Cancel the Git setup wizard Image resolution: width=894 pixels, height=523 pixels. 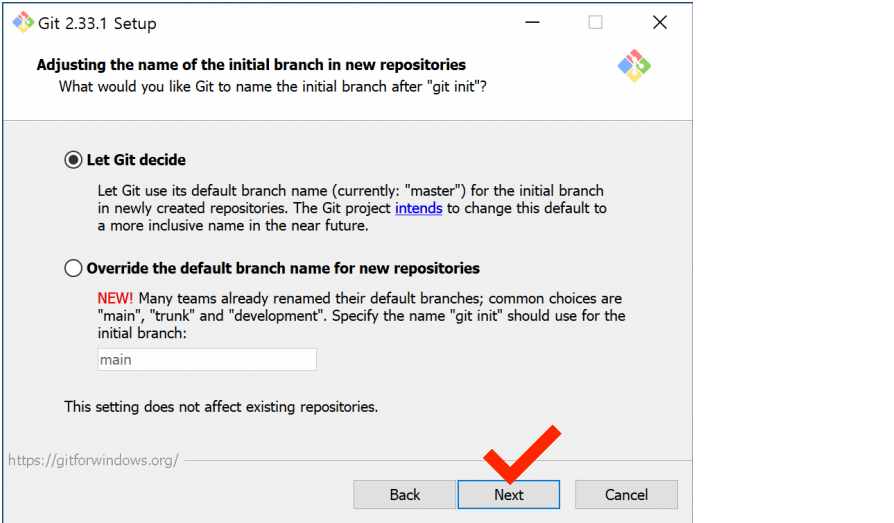point(626,494)
